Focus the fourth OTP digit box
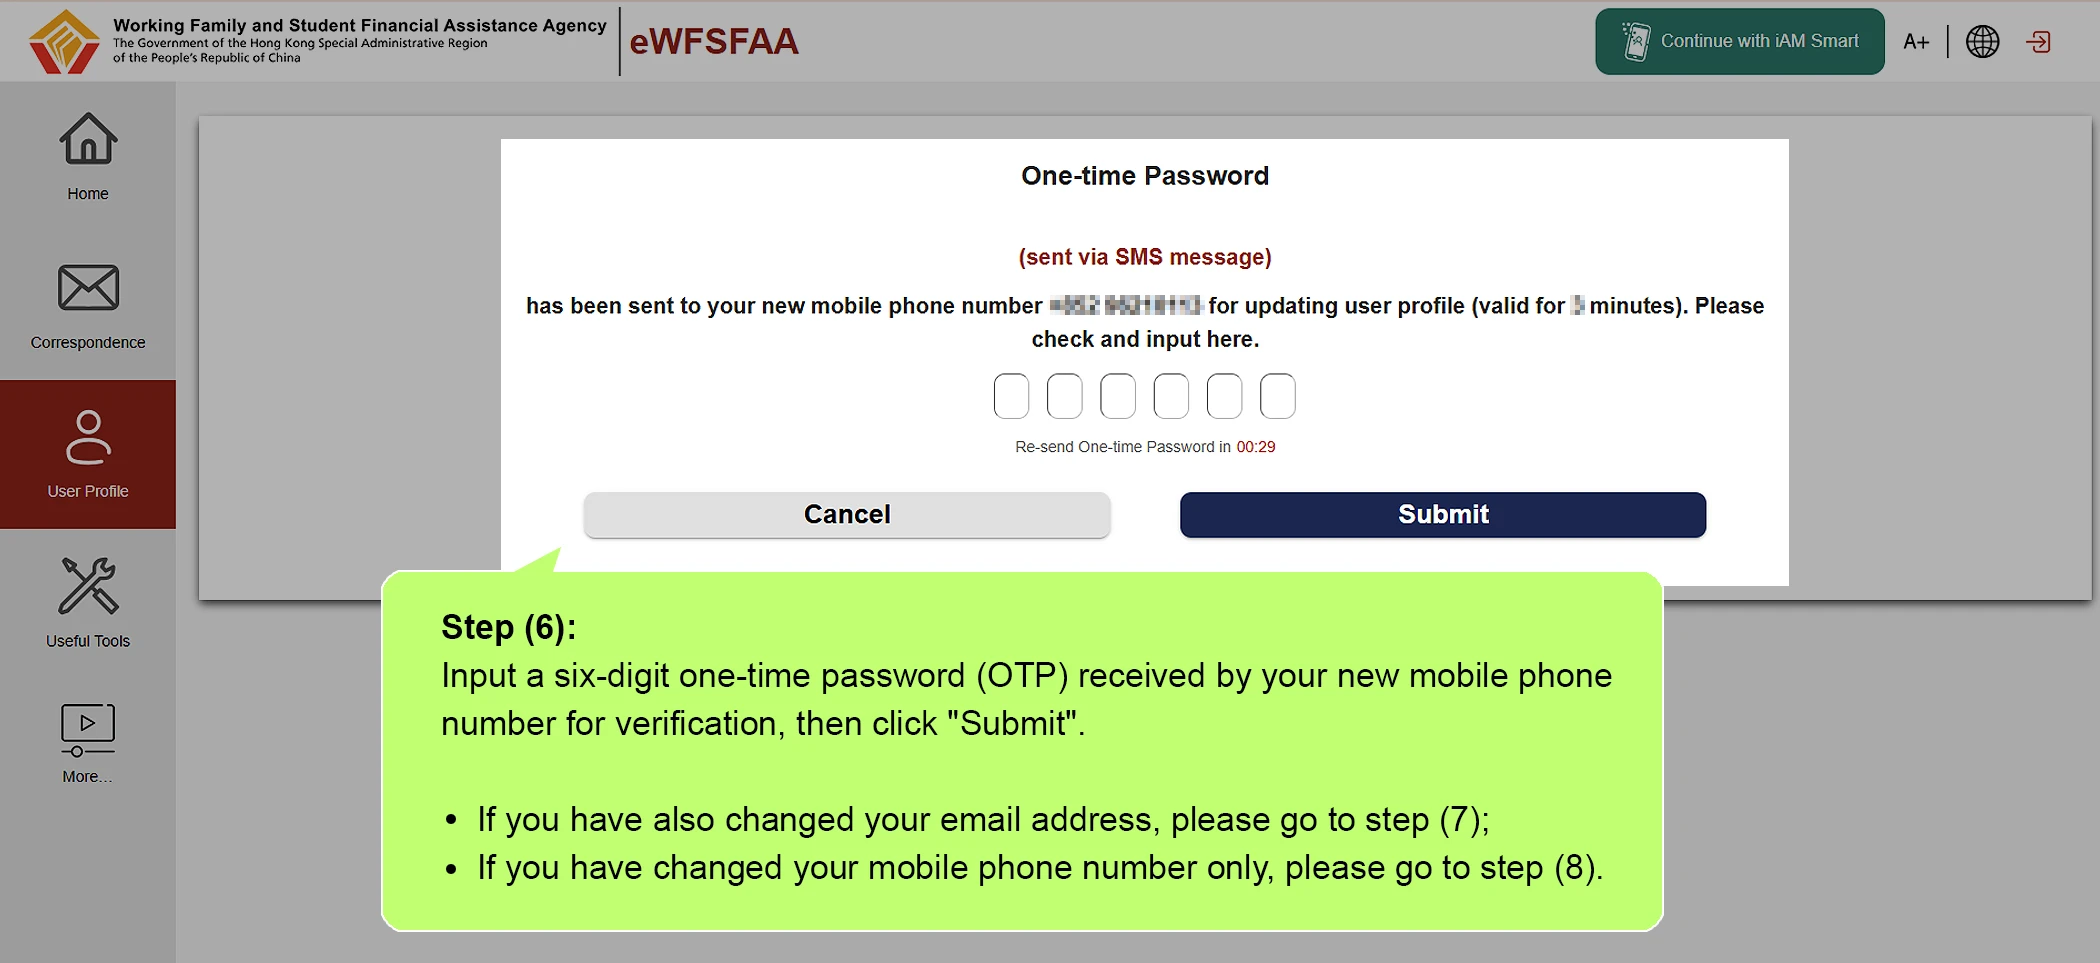 (x=1171, y=396)
